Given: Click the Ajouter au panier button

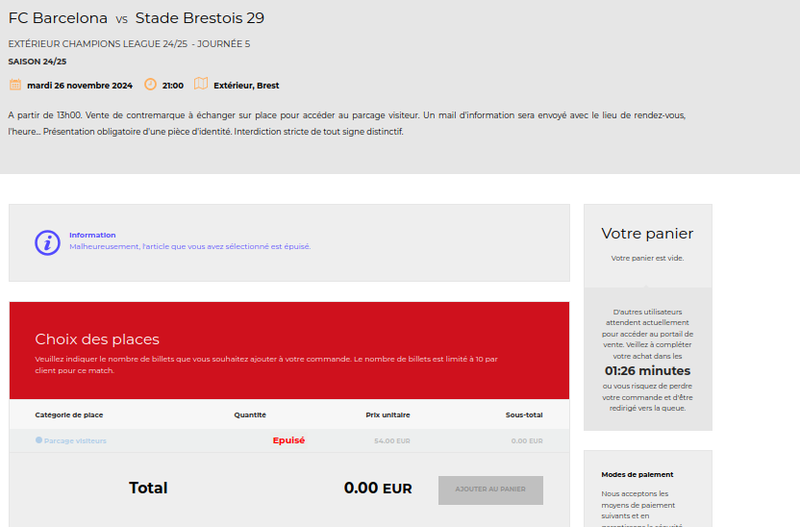Looking at the screenshot, I should pos(490,490).
